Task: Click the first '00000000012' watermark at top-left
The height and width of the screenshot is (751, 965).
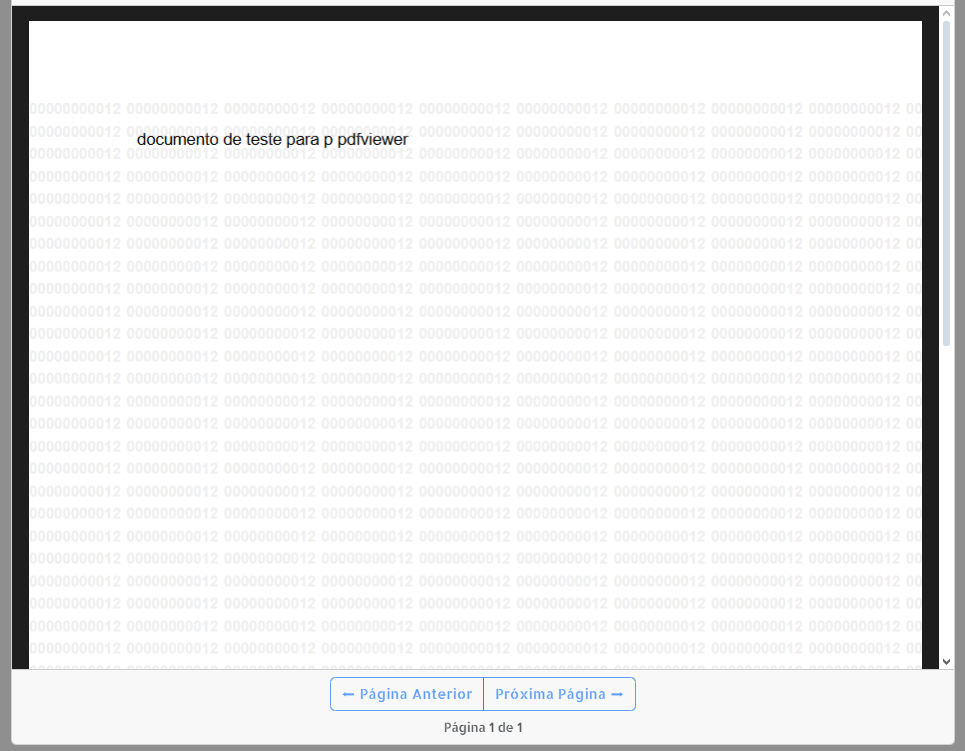Action: (75, 108)
